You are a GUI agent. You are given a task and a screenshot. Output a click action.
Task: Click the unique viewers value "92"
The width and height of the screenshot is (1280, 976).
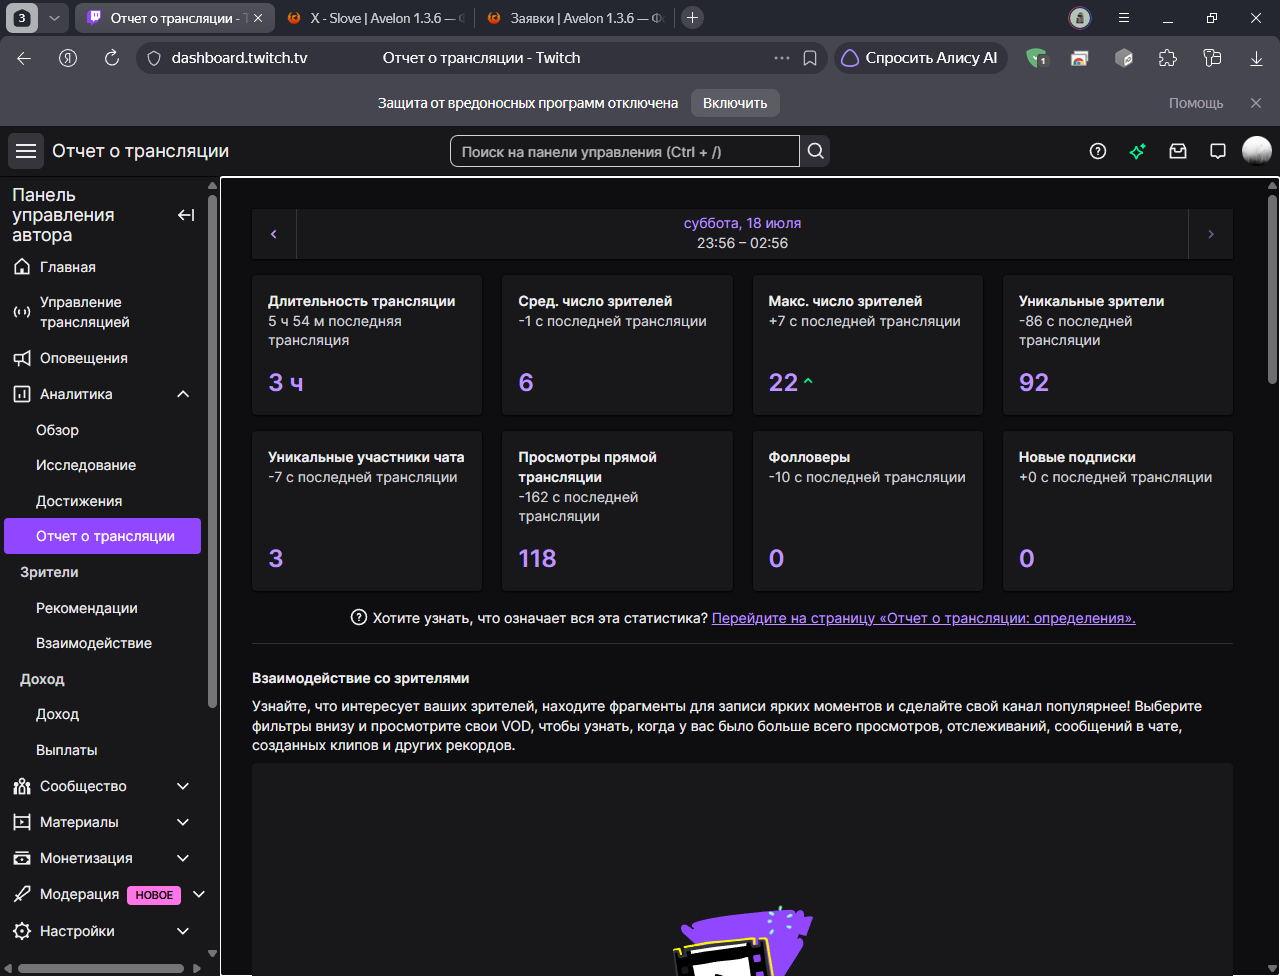tap(1034, 382)
